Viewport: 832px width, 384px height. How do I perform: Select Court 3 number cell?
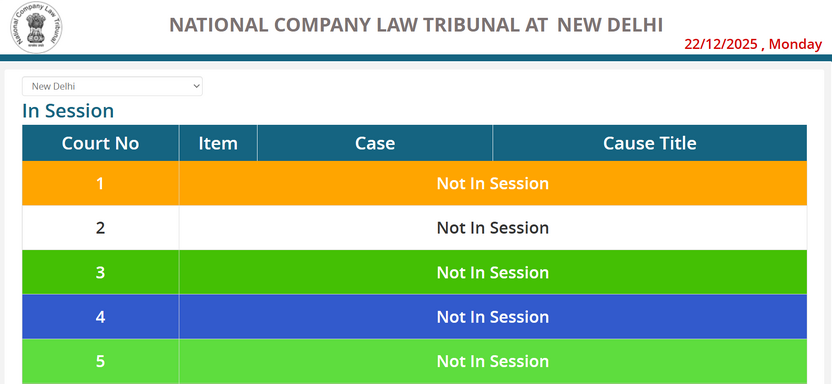(x=100, y=273)
